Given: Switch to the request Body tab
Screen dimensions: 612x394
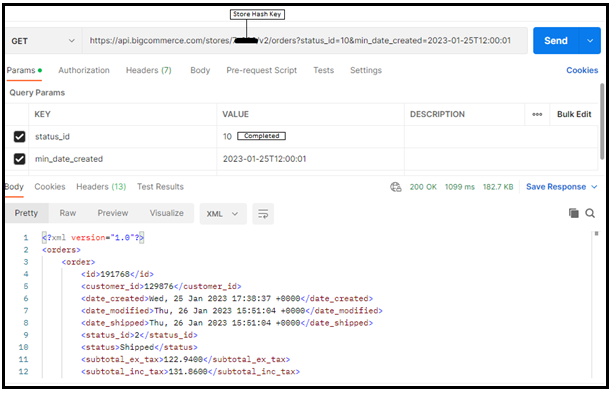Looking at the screenshot, I should 200,70.
